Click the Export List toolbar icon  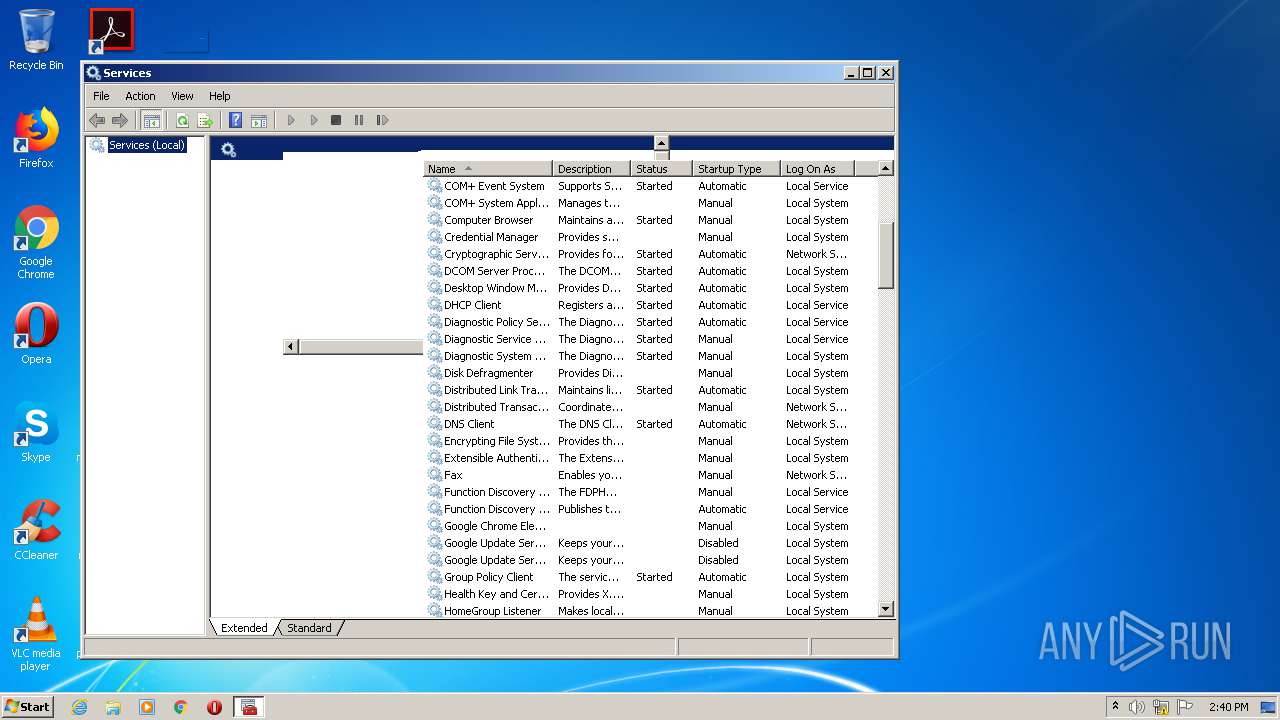click(205, 120)
